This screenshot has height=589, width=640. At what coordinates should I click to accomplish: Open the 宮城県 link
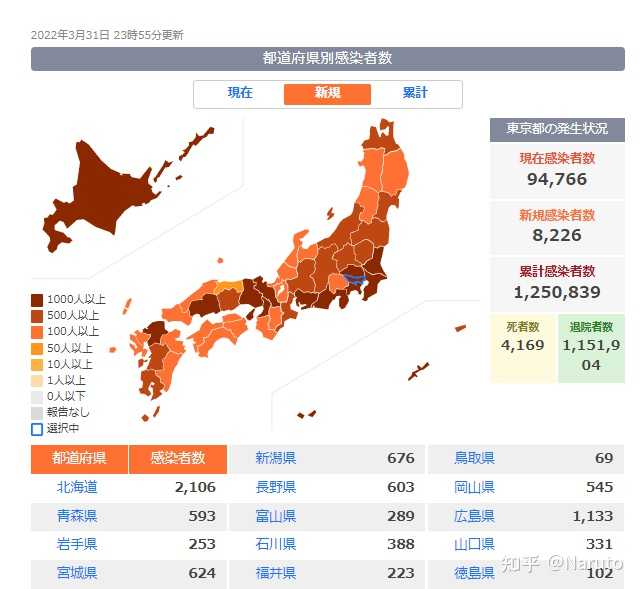[x=77, y=573]
